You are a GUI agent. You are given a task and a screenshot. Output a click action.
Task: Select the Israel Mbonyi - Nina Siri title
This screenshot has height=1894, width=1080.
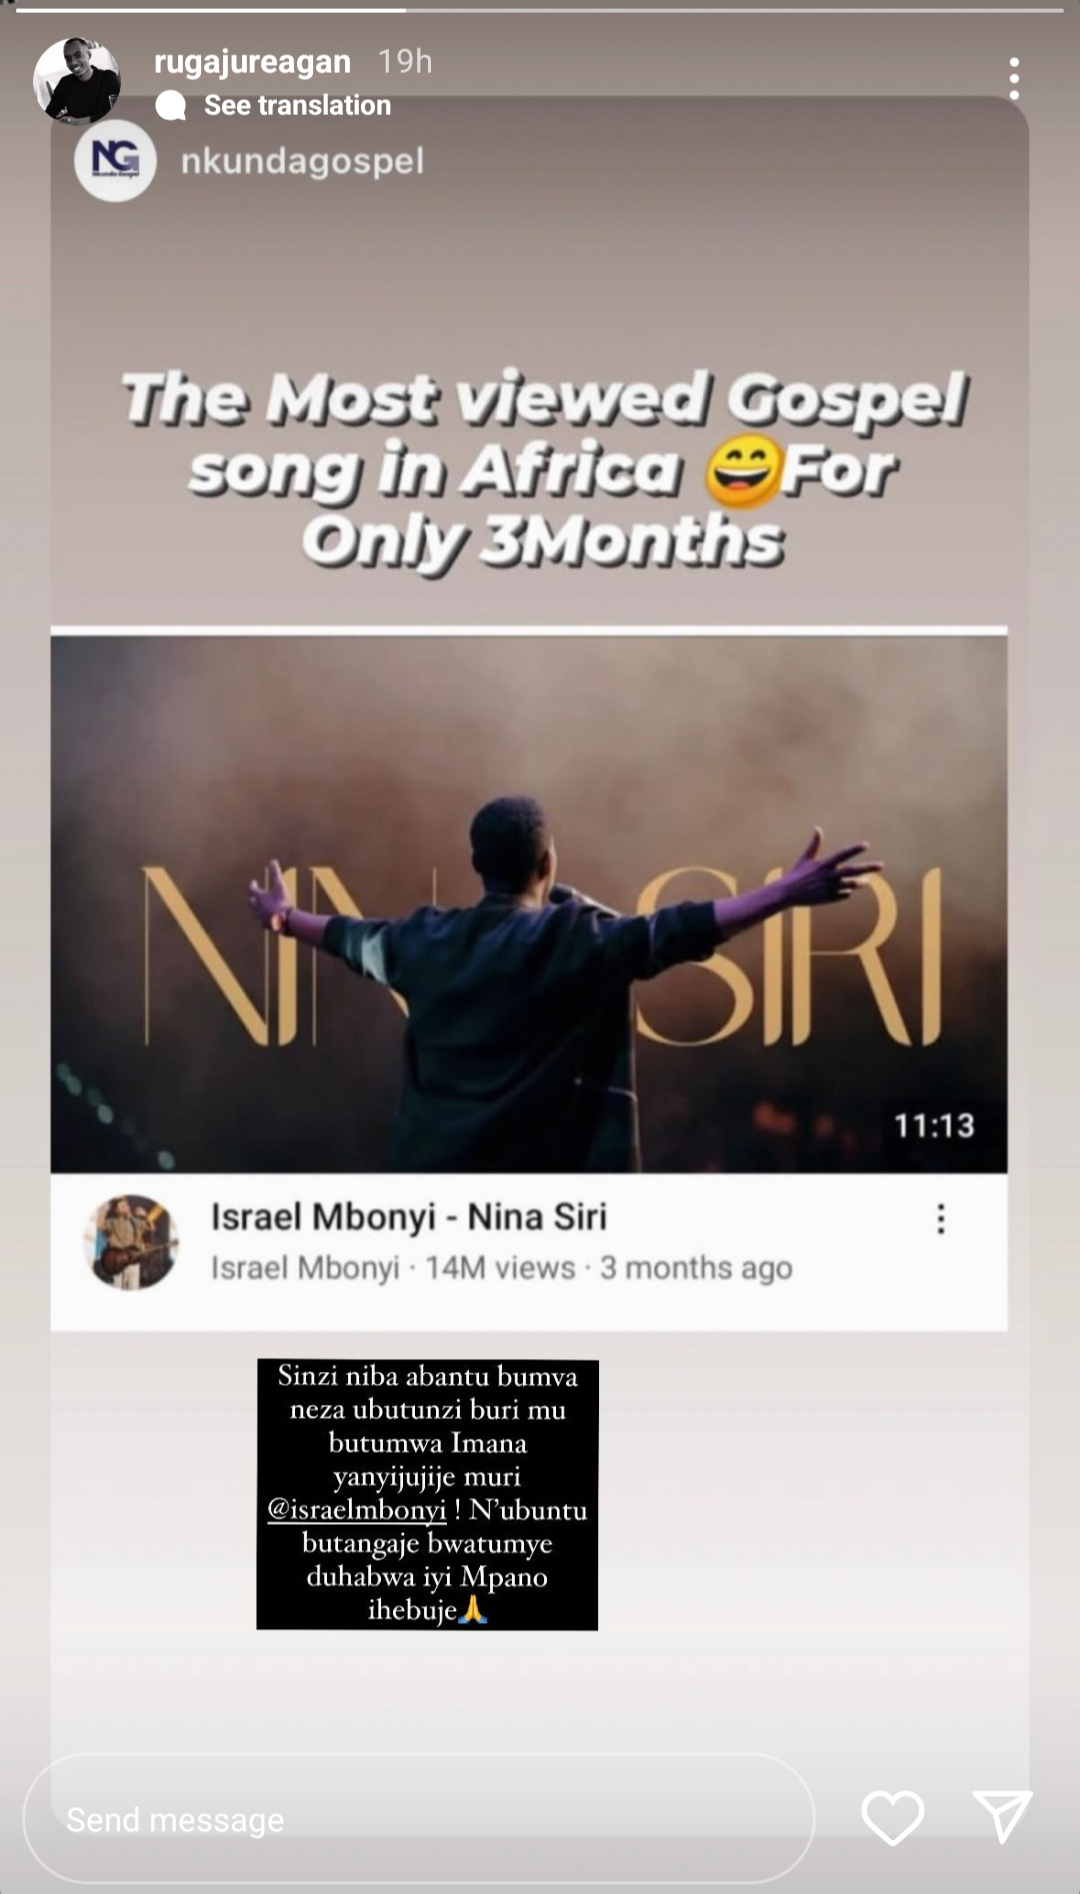tap(408, 1217)
